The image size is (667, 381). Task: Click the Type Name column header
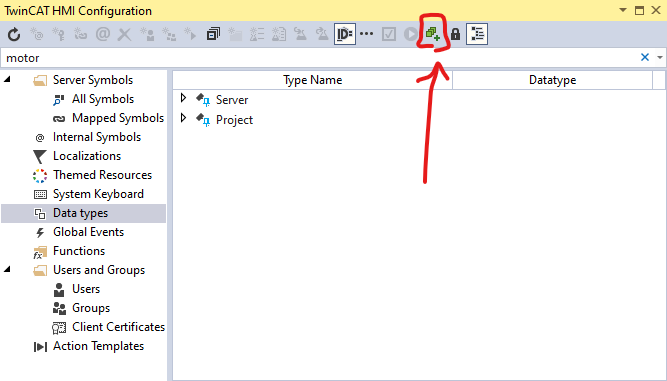313,80
